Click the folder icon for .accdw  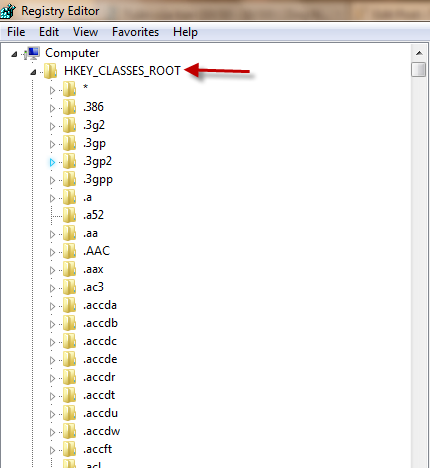coord(69,431)
